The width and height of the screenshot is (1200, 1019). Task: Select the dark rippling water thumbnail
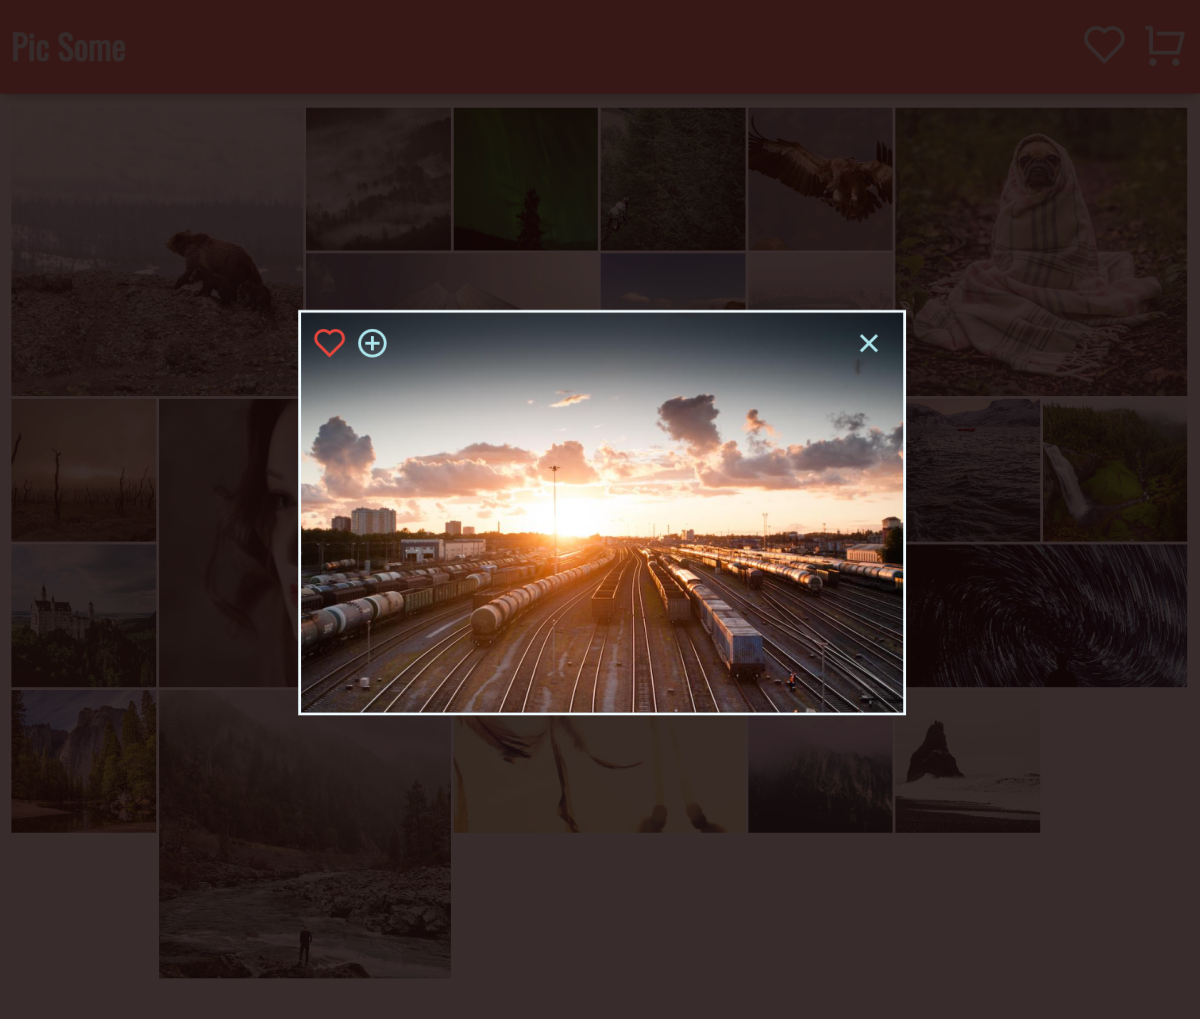pos(973,470)
